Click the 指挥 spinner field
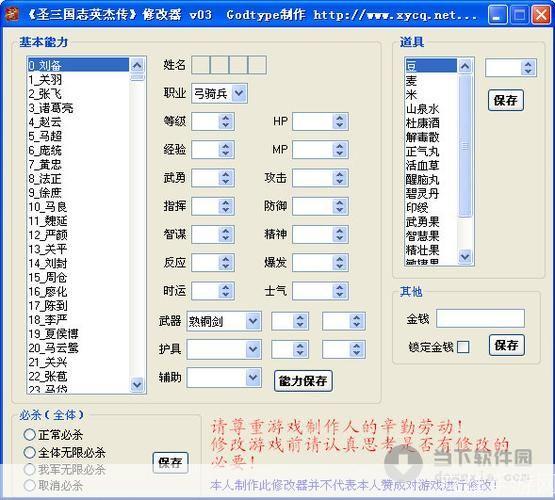This screenshot has width=555, height=500. (x=212, y=206)
